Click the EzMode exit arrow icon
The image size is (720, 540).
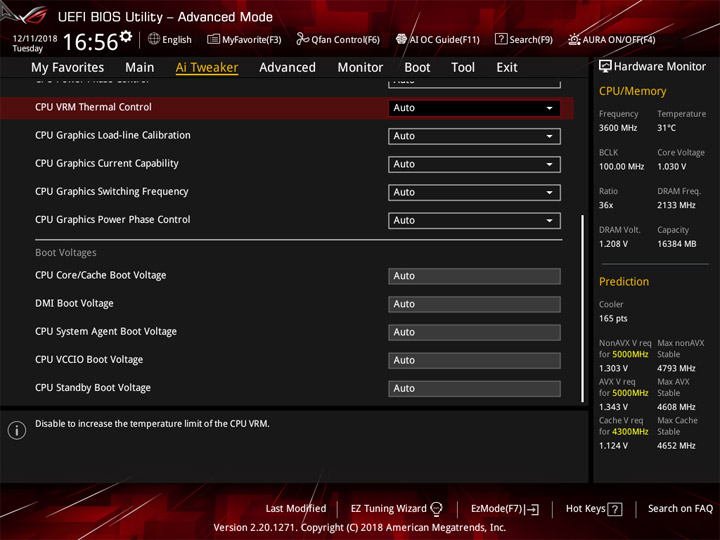(x=532, y=509)
